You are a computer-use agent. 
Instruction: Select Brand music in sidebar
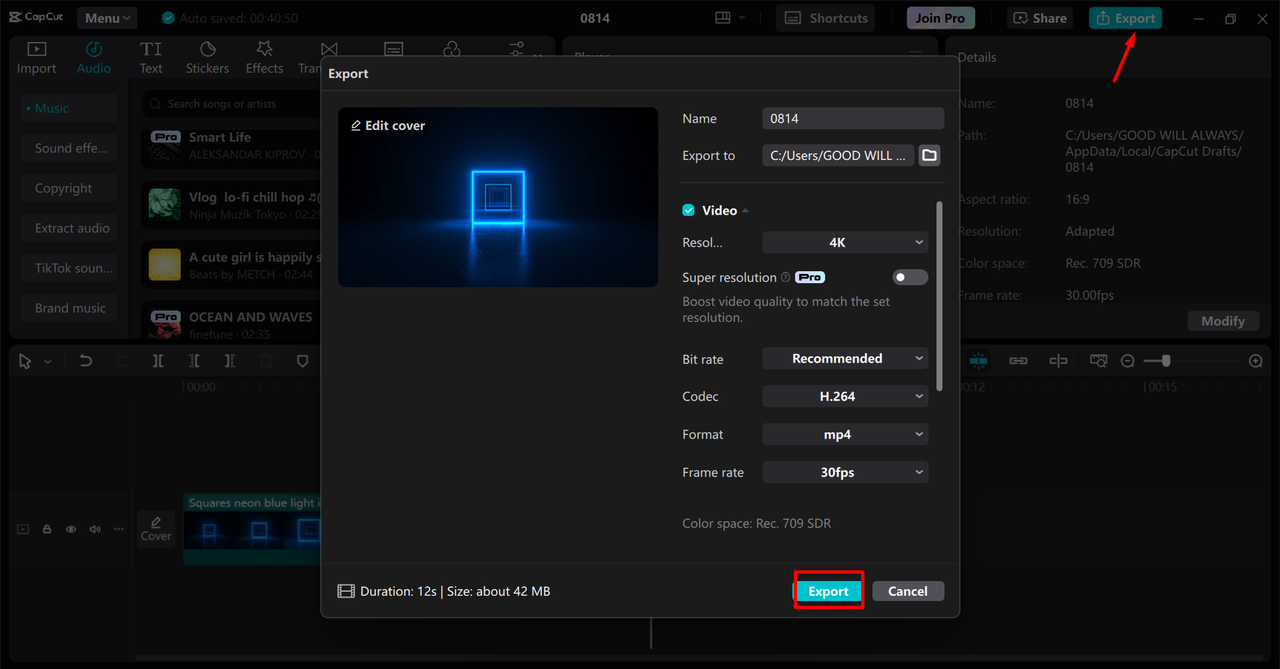tap(70, 308)
